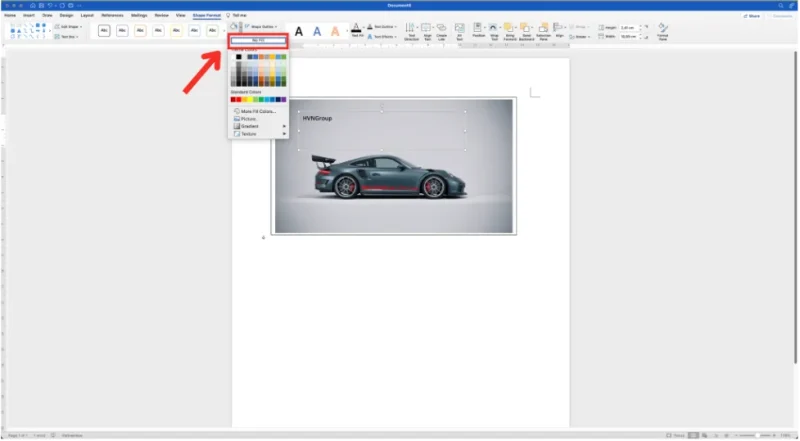Screen dimensions: 800x441
Task: Pick the purple standard color swatch
Action: point(284,100)
